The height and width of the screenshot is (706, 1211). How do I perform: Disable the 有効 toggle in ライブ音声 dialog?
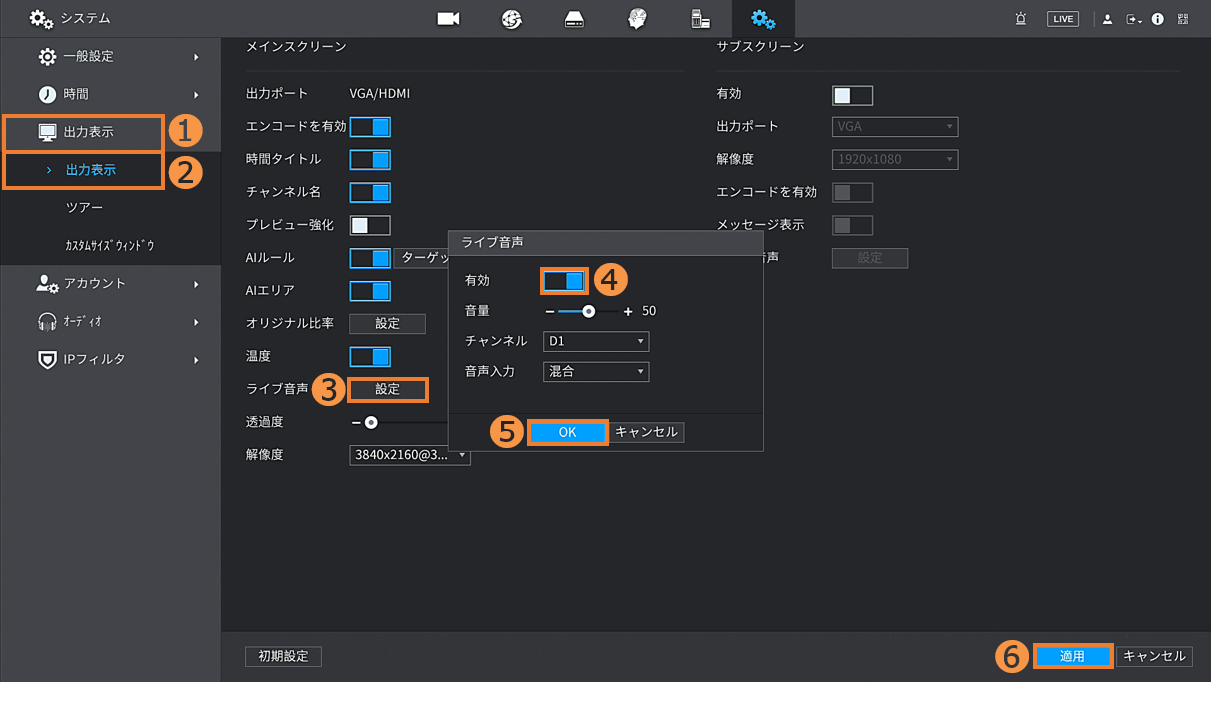564,281
